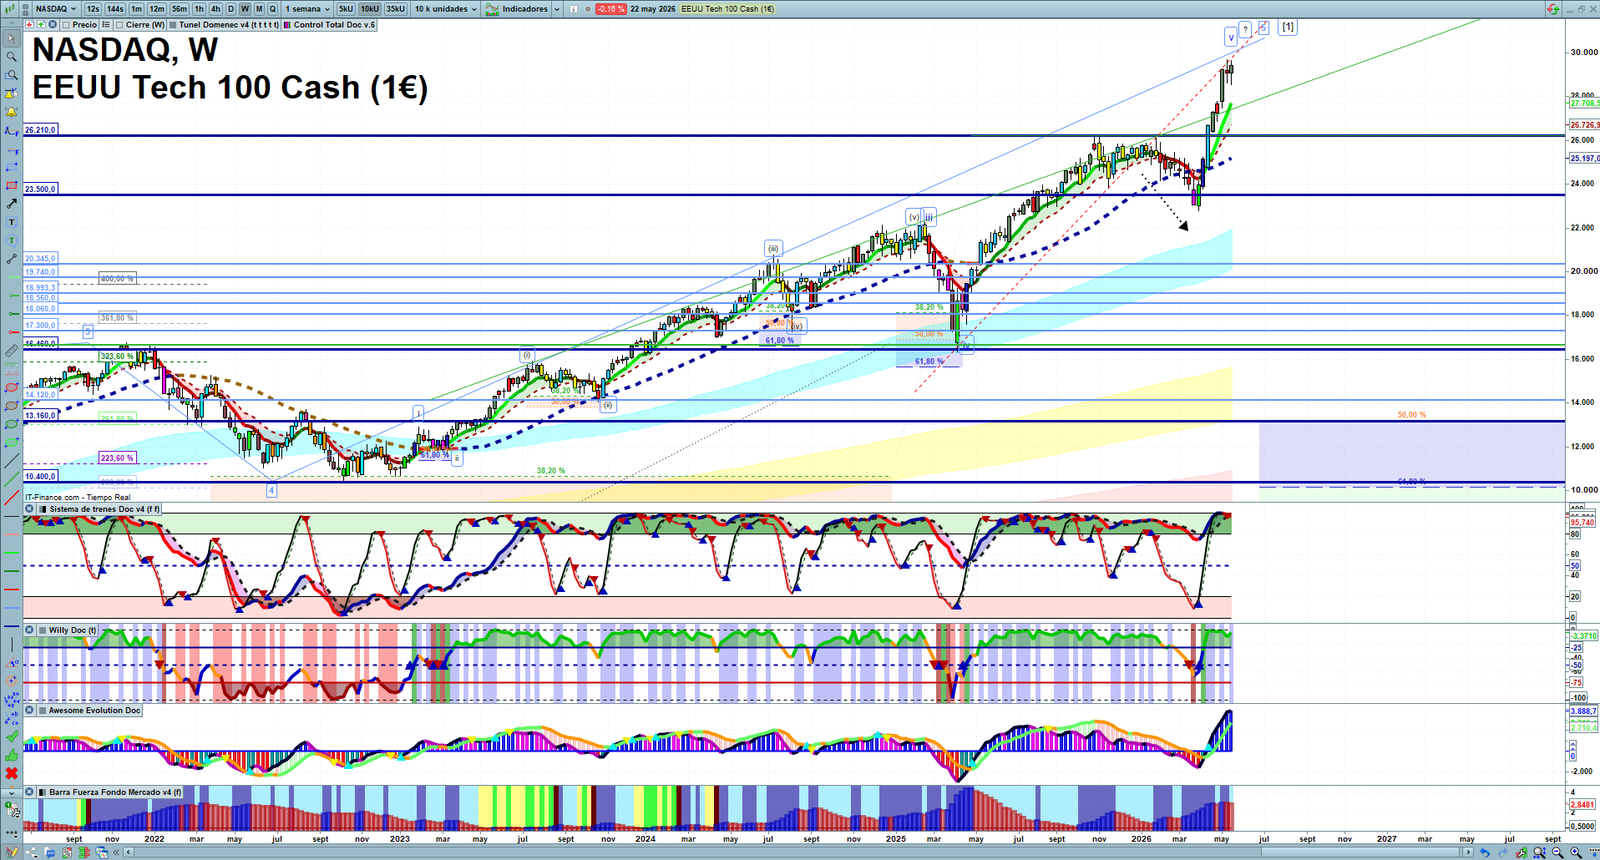Select the brown ellipse drawing tool
Viewport: 1600px width, 860px height.
click(x=11, y=405)
